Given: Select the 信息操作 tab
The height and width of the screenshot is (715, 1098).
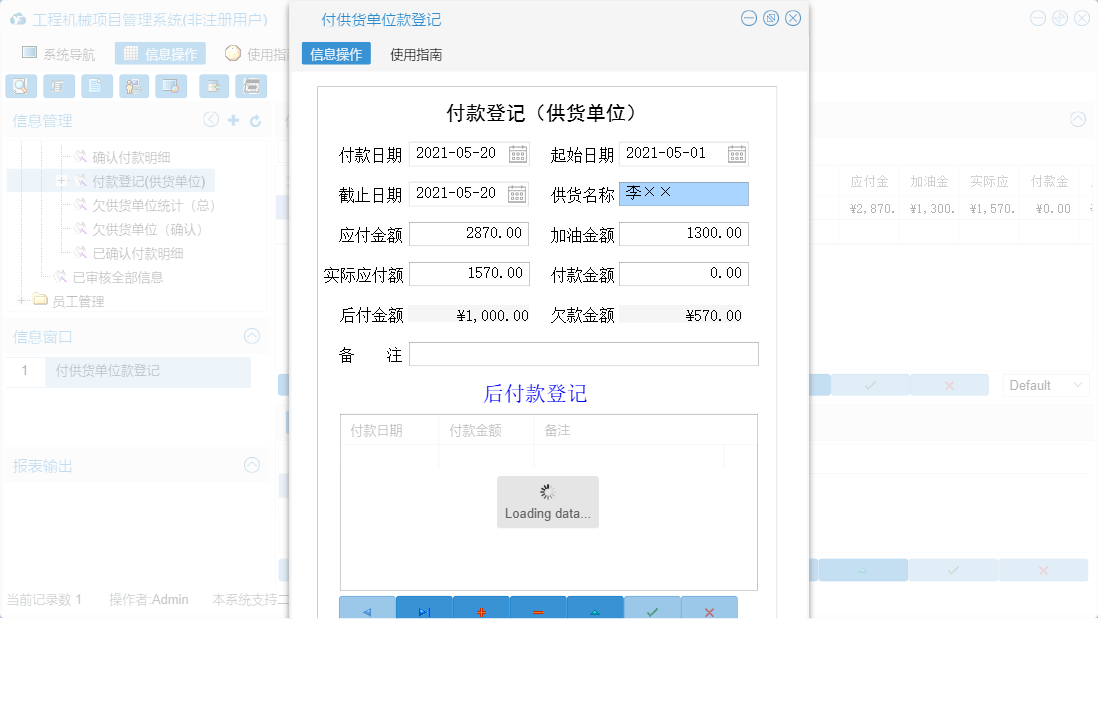Looking at the screenshot, I should (336, 54).
